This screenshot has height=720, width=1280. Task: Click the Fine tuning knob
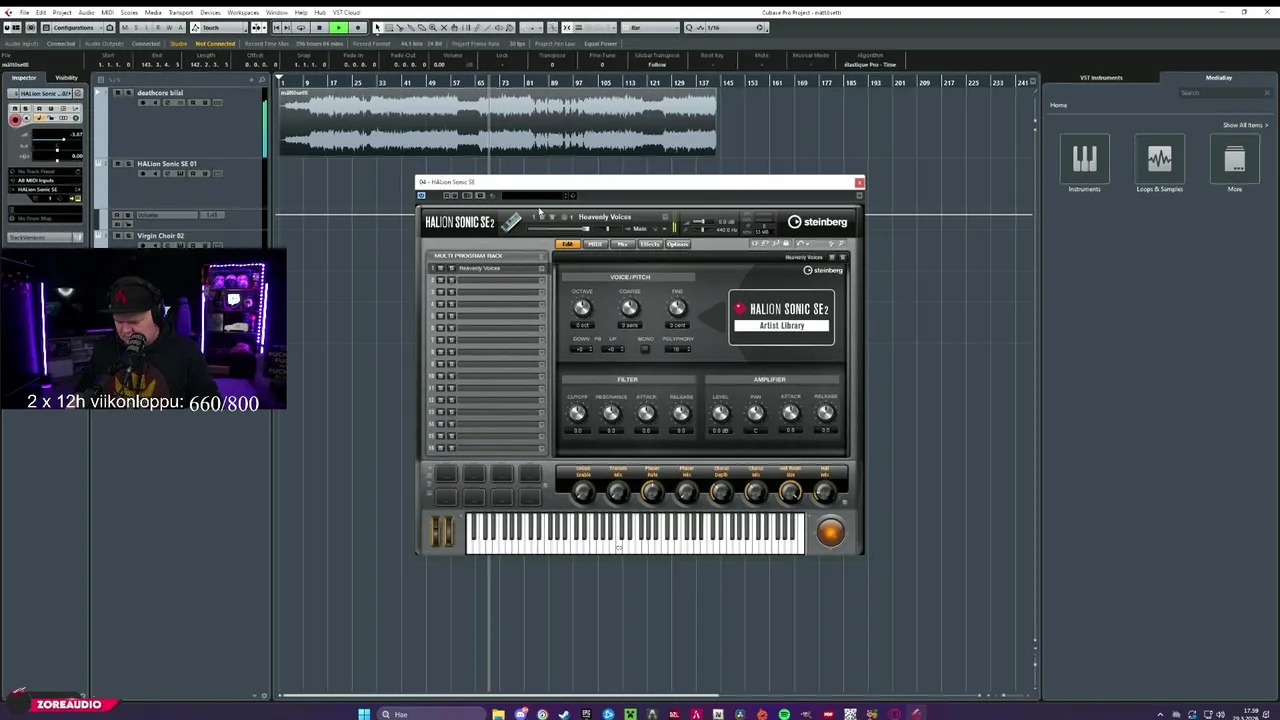(x=677, y=308)
